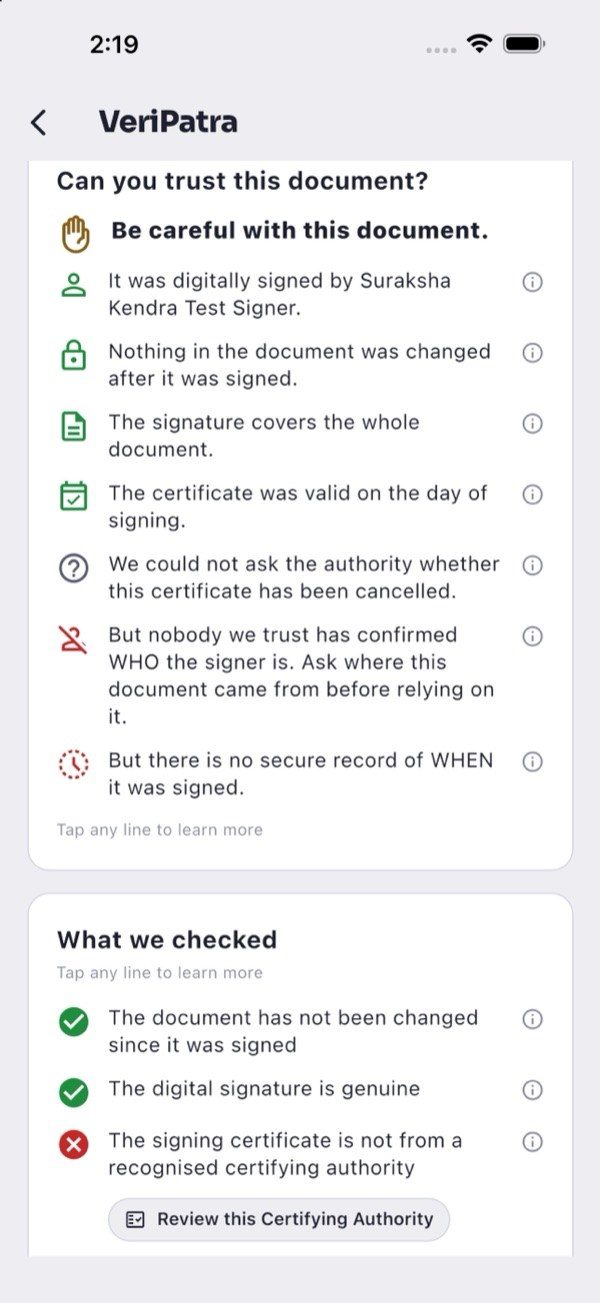
Task: Tap the raised hand caution icon
Action: (x=74, y=234)
